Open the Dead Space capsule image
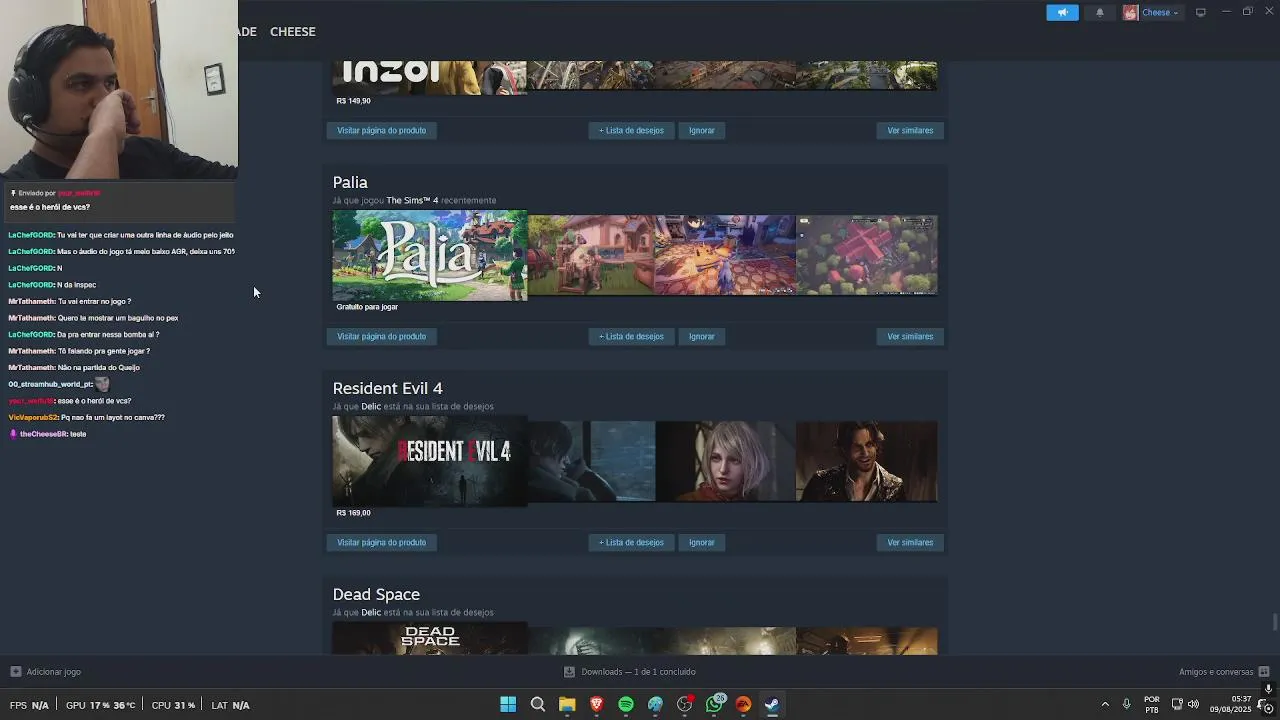The width and height of the screenshot is (1280, 720). [x=429, y=638]
